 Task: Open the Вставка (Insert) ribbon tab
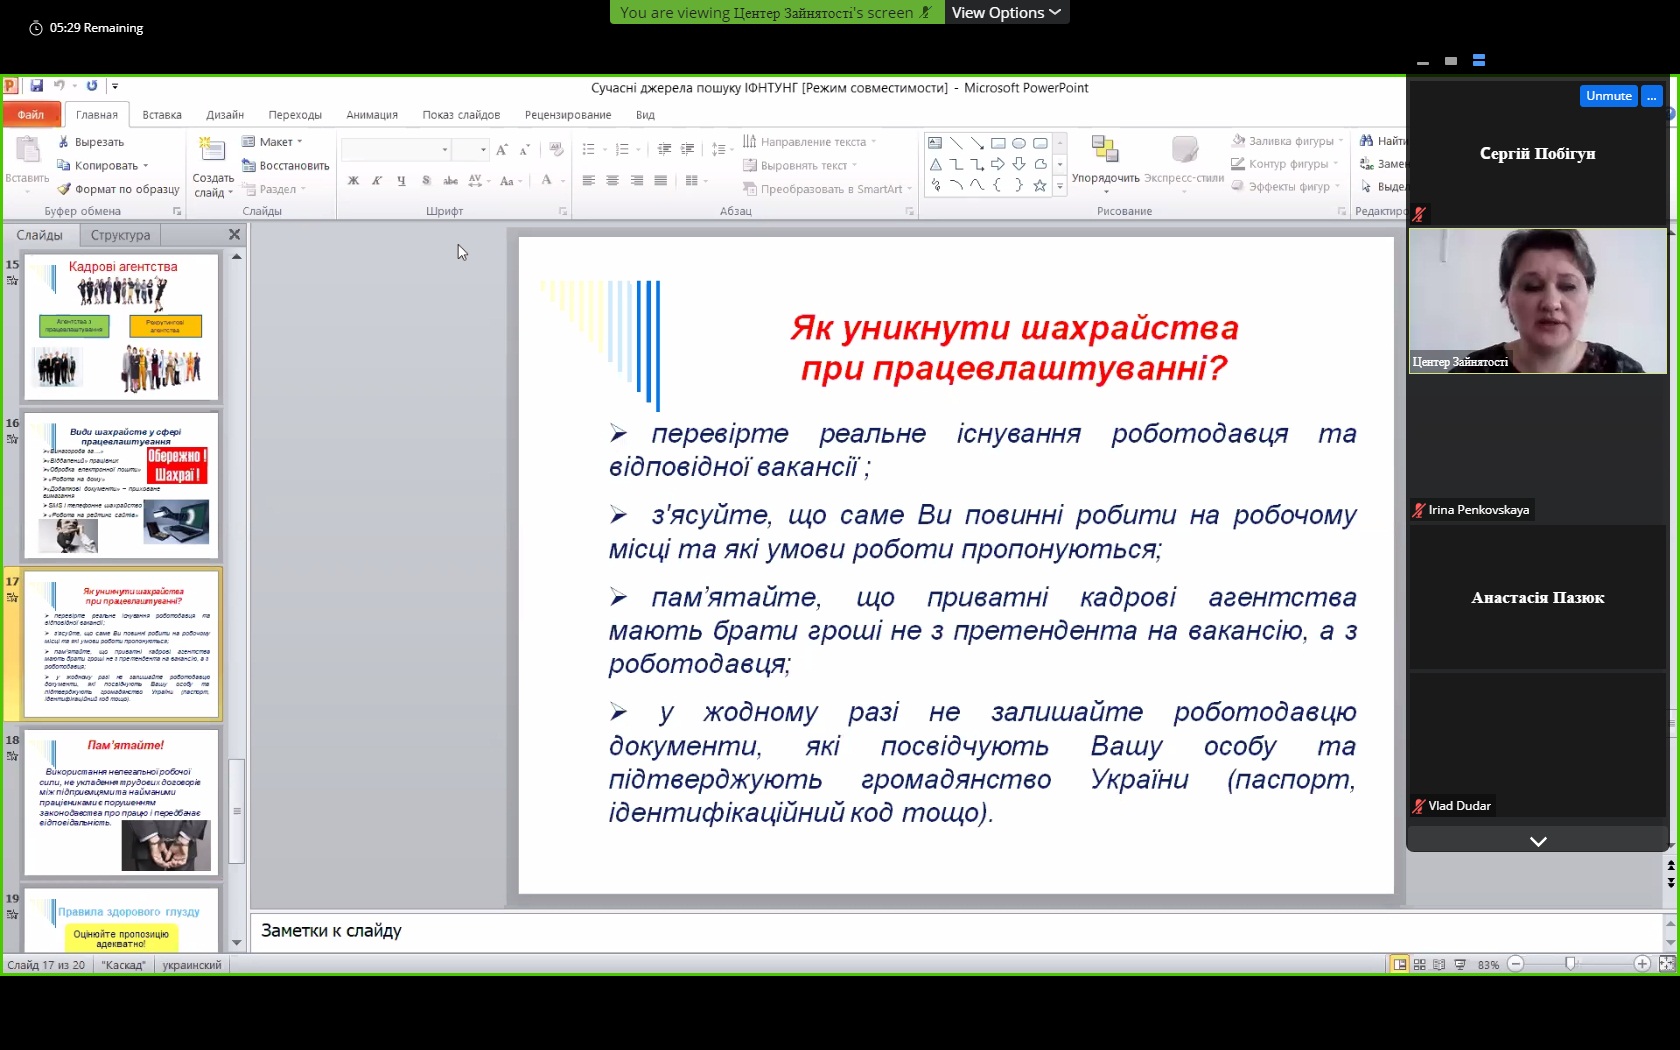[x=162, y=115]
